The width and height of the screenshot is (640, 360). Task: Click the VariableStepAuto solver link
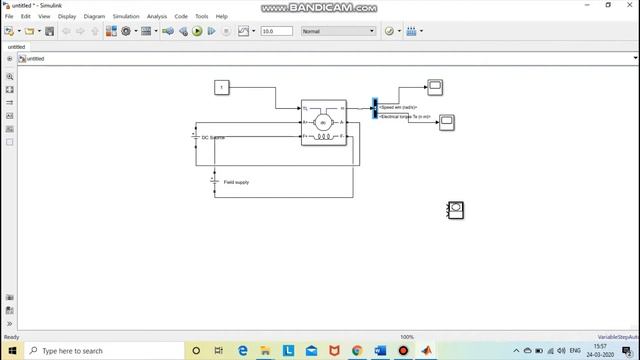coord(618,337)
